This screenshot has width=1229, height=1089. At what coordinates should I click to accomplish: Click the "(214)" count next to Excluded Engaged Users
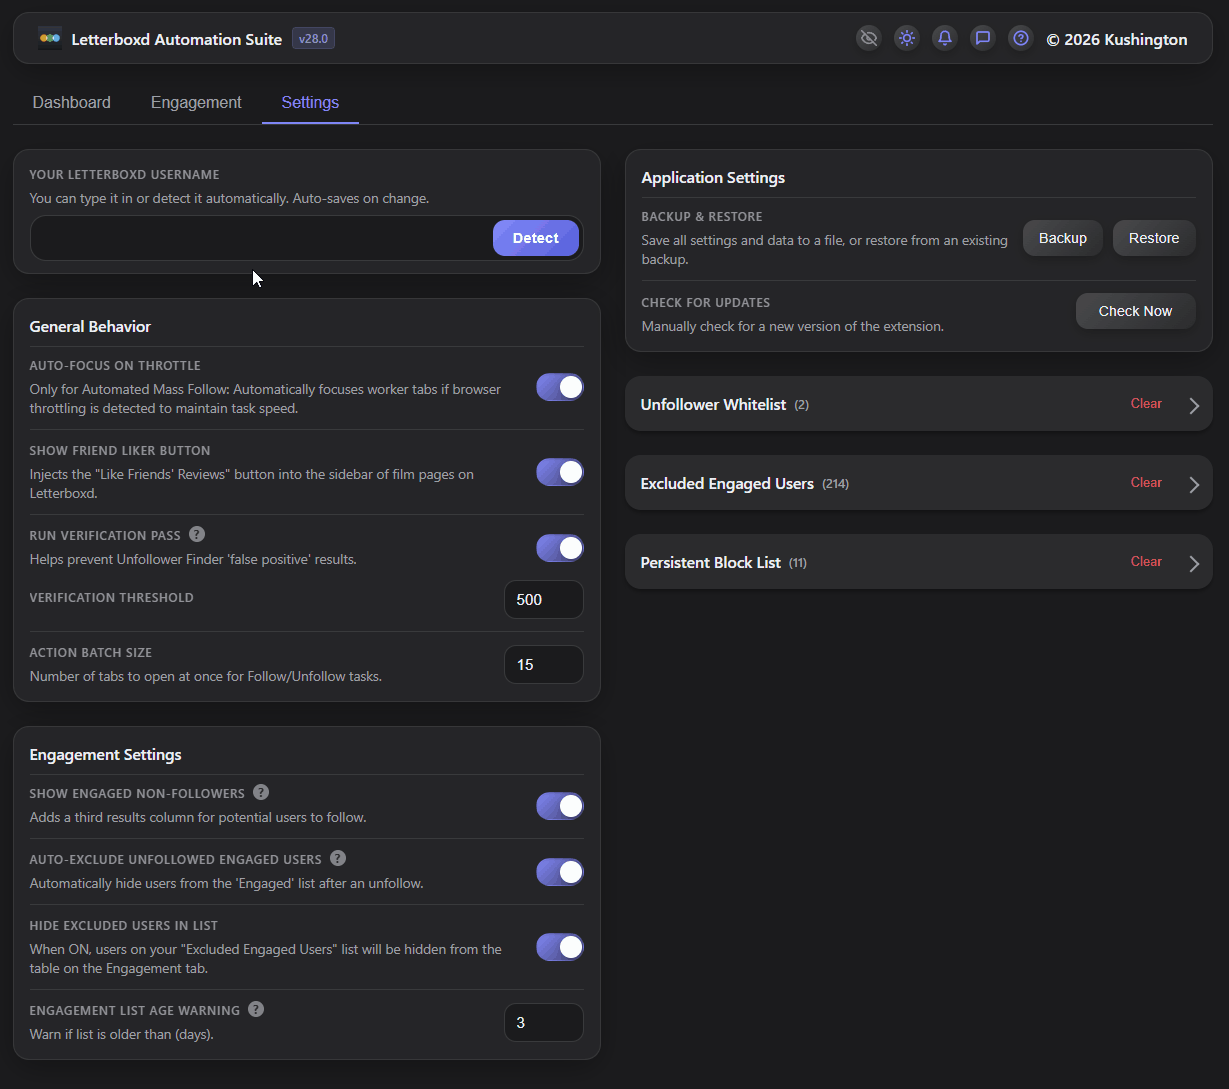835,484
